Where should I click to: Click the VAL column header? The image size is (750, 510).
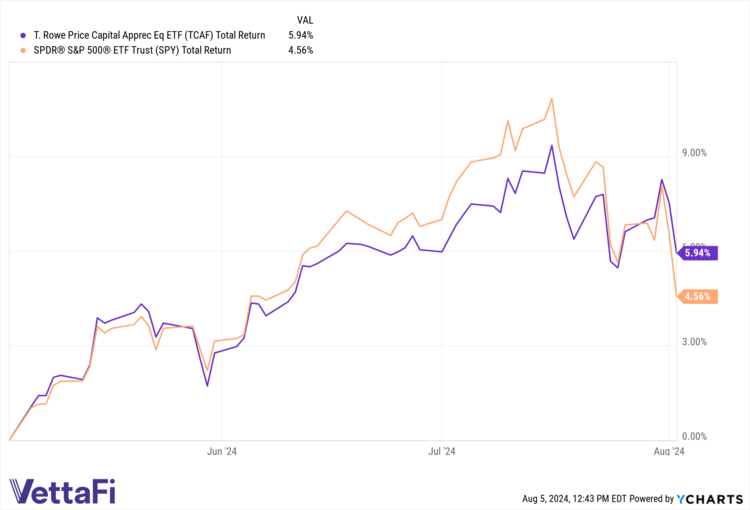click(306, 20)
